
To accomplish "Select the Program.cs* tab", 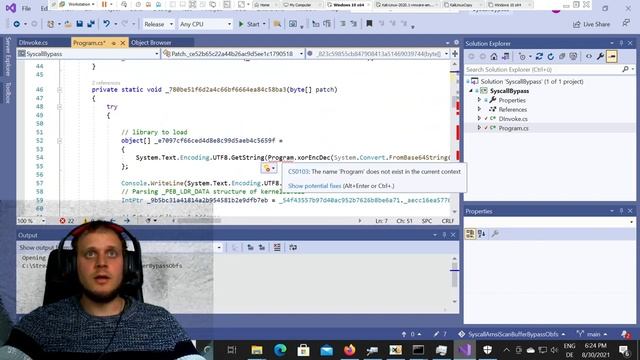I will (x=90, y=43).
